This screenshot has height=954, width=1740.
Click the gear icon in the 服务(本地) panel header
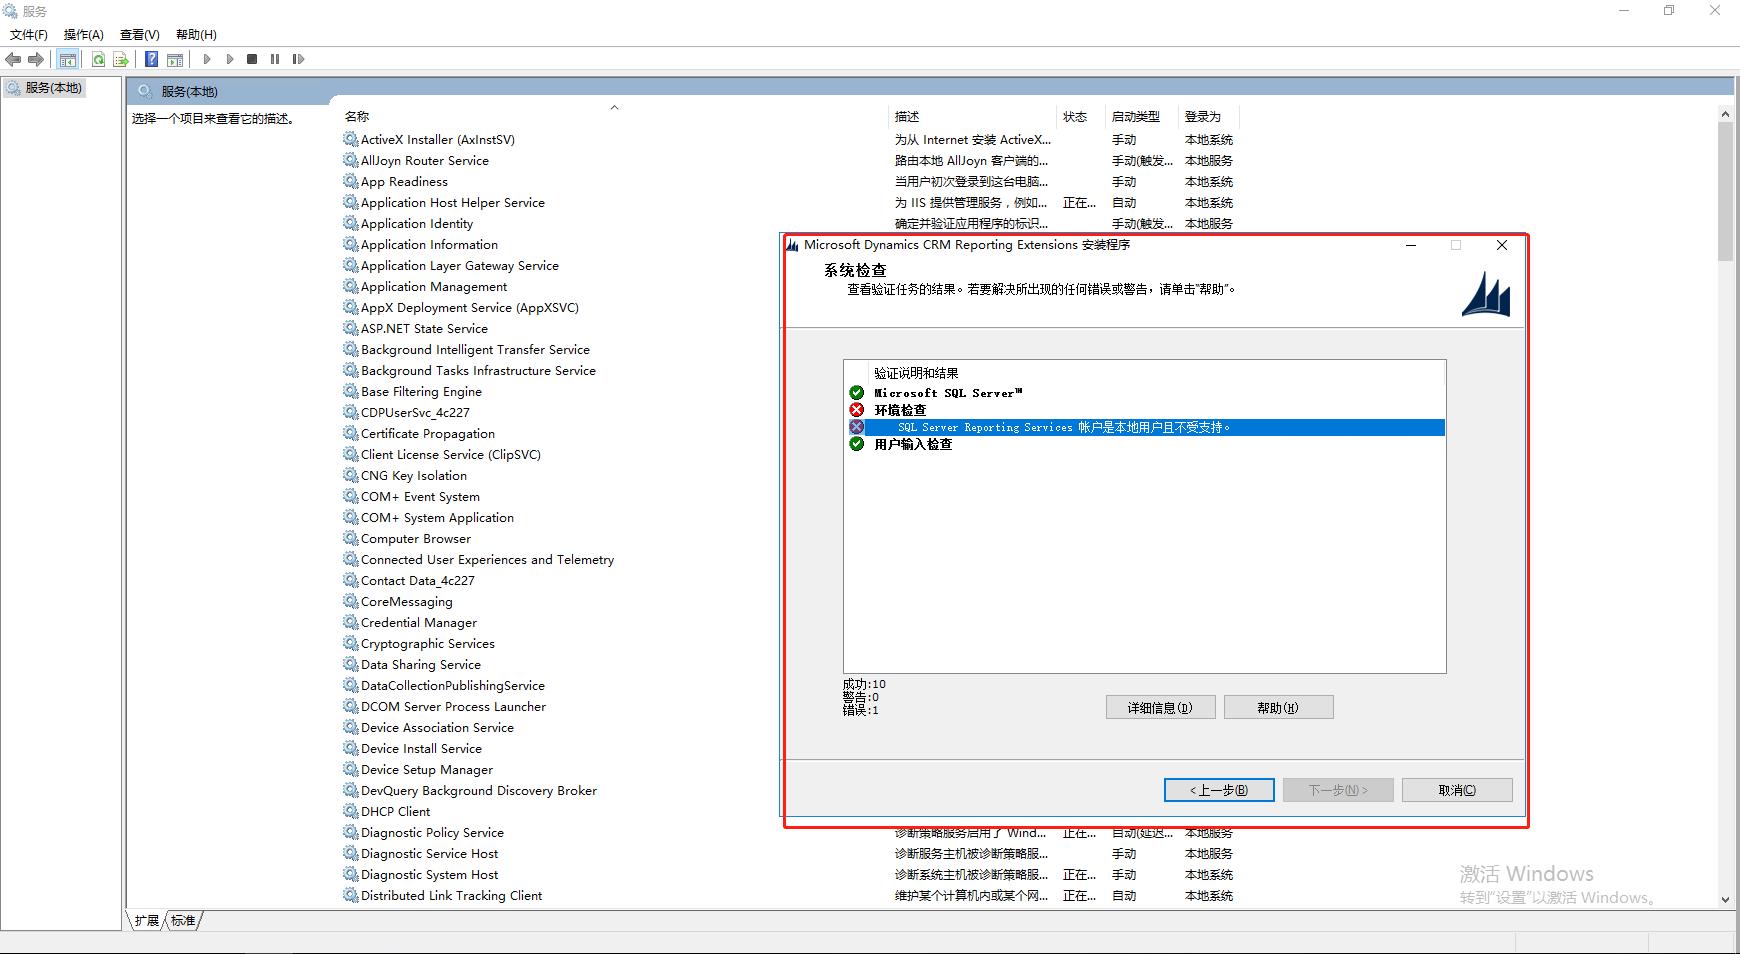pyautogui.click(x=145, y=91)
